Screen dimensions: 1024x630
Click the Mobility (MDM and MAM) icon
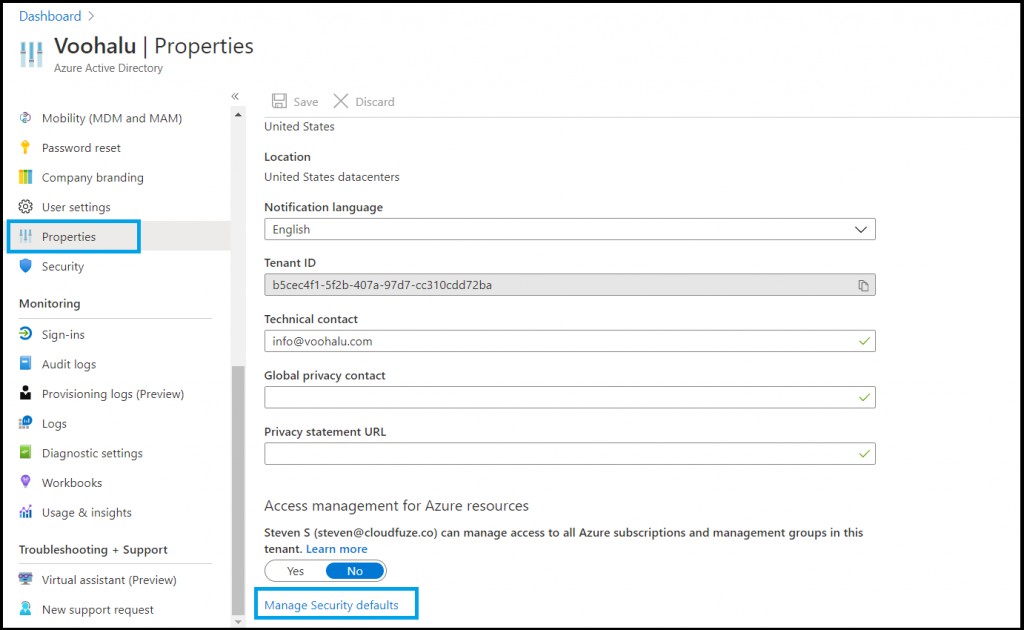pyautogui.click(x=25, y=118)
